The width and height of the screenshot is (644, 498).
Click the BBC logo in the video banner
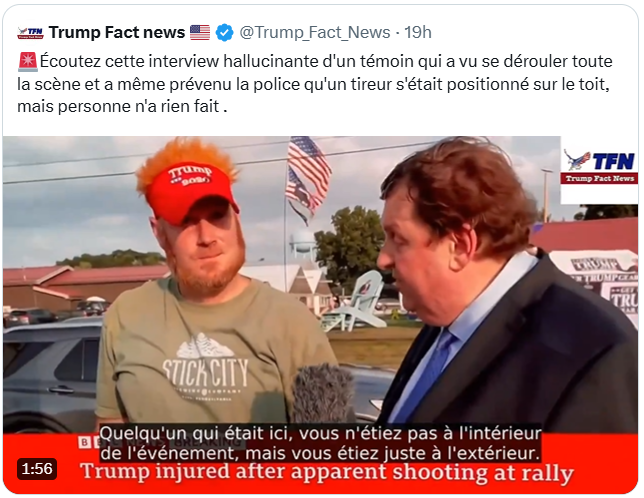(90, 442)
